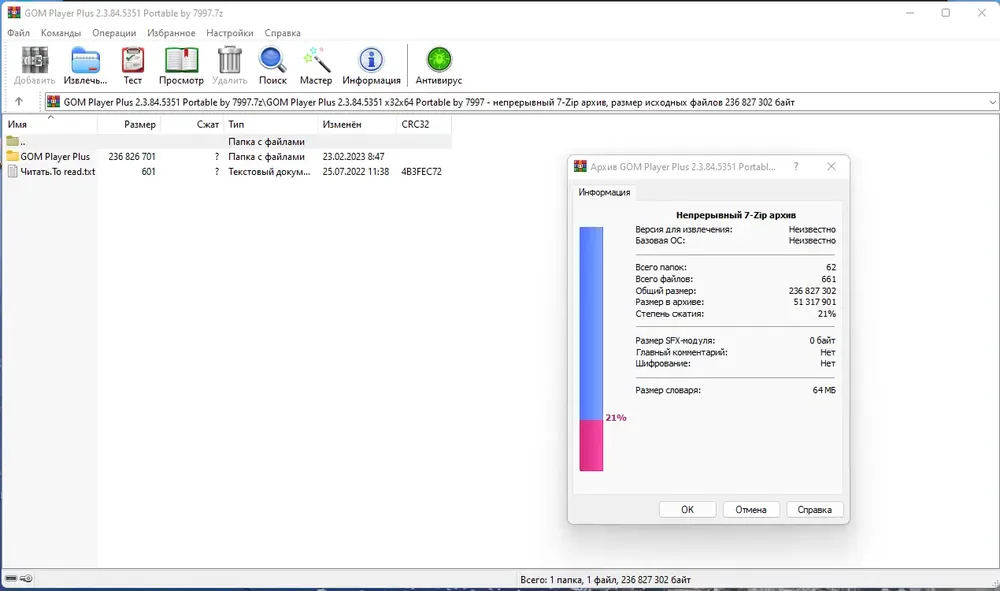1000x591 pixels.
Task: Click the Информация (Info) toolbar icon
Action: click(371, 61)
